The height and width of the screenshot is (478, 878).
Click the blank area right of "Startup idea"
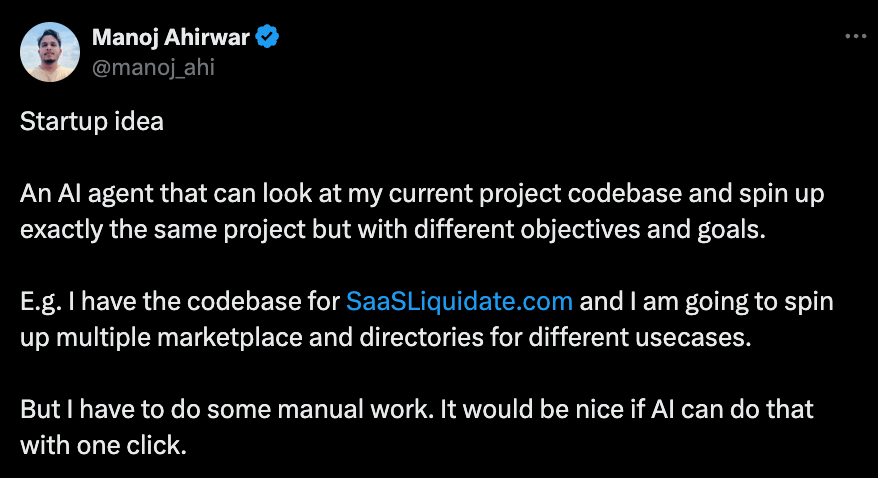click(504, 121)
